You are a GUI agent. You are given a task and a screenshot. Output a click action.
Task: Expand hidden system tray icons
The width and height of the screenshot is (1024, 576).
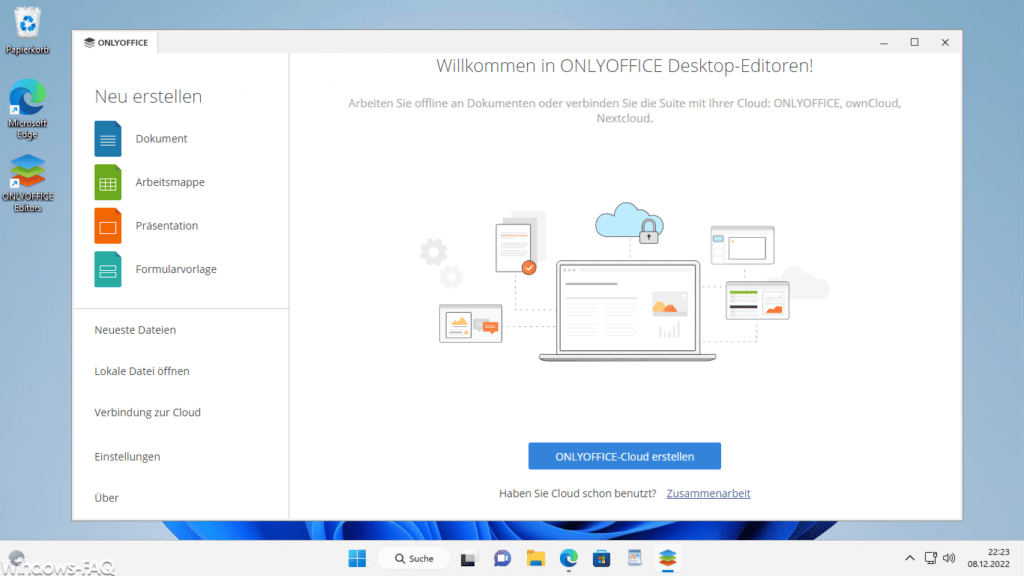point(909,558)
